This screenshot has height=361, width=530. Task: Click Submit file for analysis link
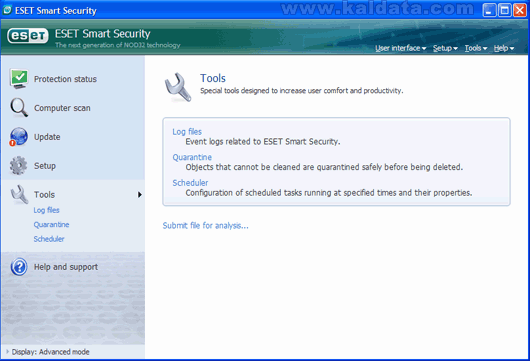206,225
